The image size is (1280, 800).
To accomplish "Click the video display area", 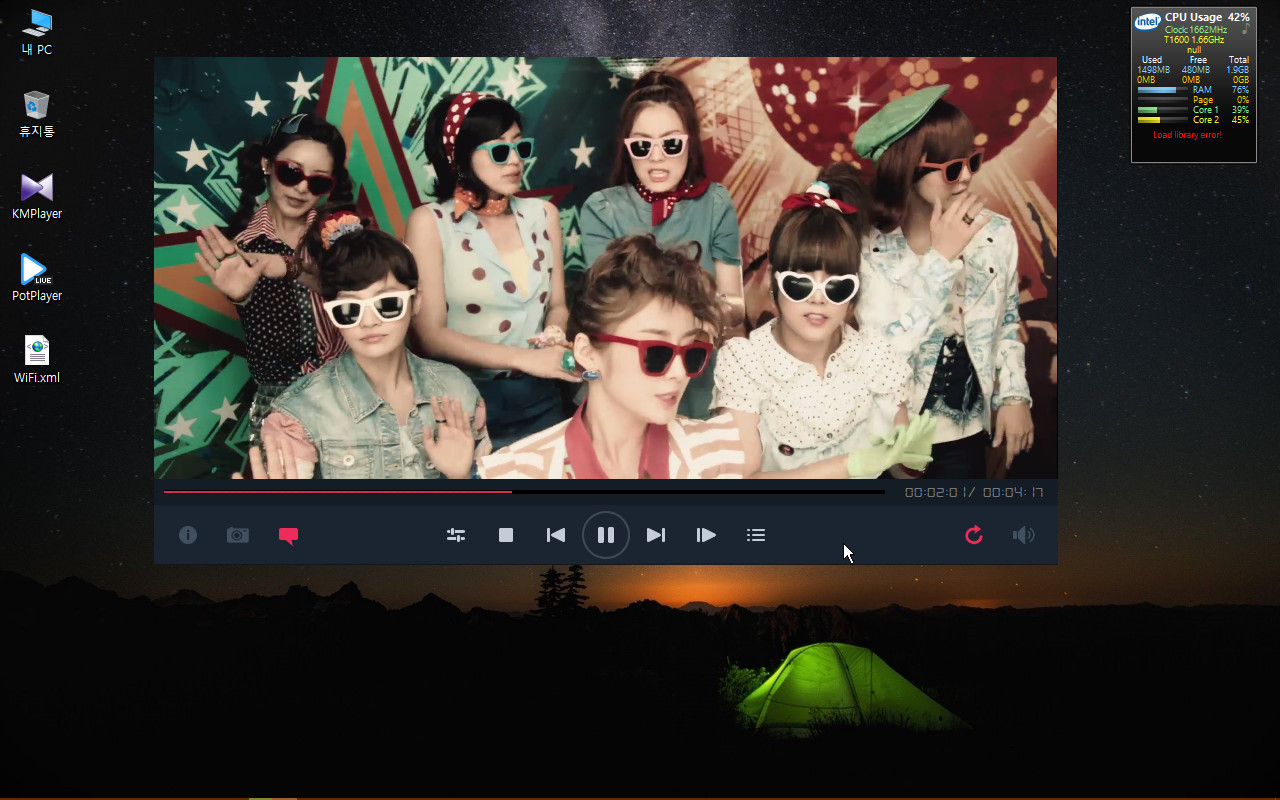I will pos(605,268).
